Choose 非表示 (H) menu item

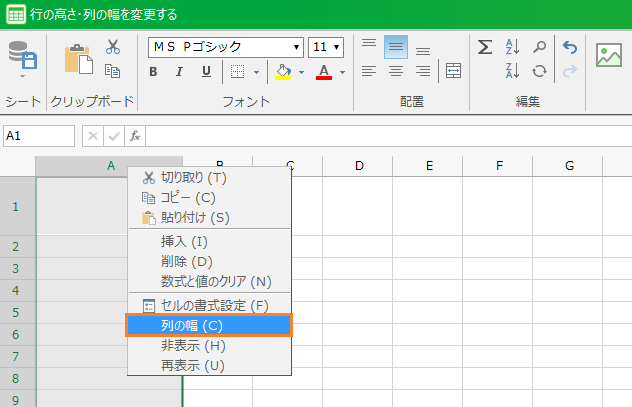click(x=209, y=346)
